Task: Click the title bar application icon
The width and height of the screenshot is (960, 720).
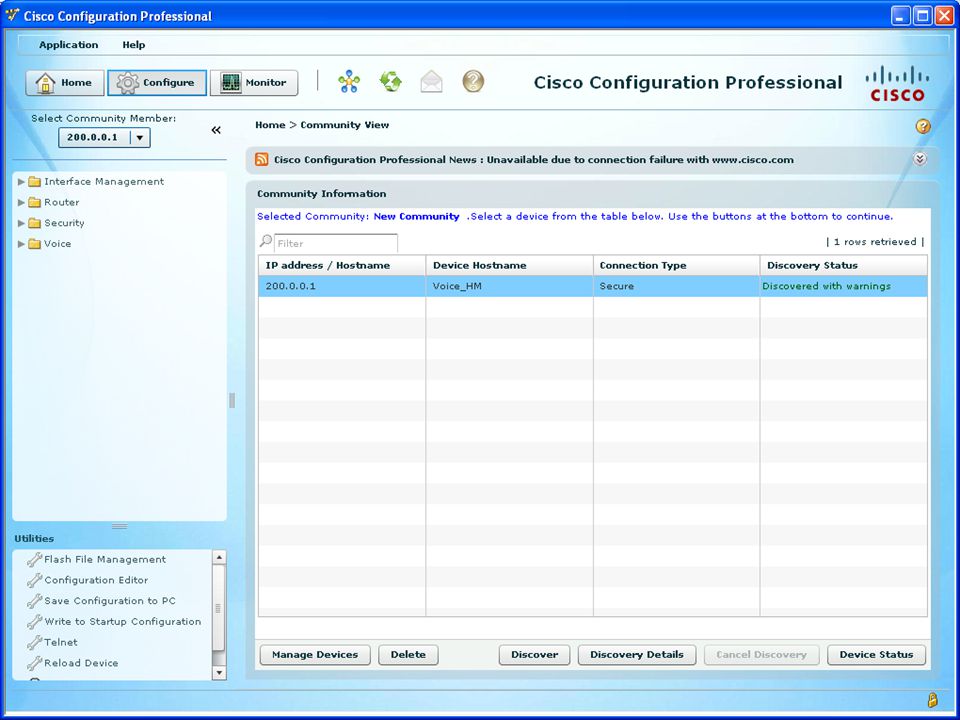Action: [12, 15]
